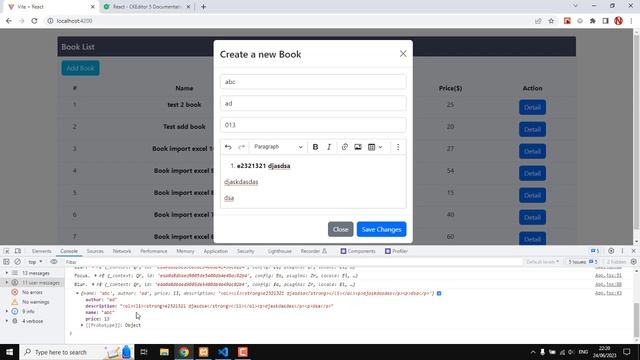
Task: Click Detail button for Test add book
Action: point(532,129)
